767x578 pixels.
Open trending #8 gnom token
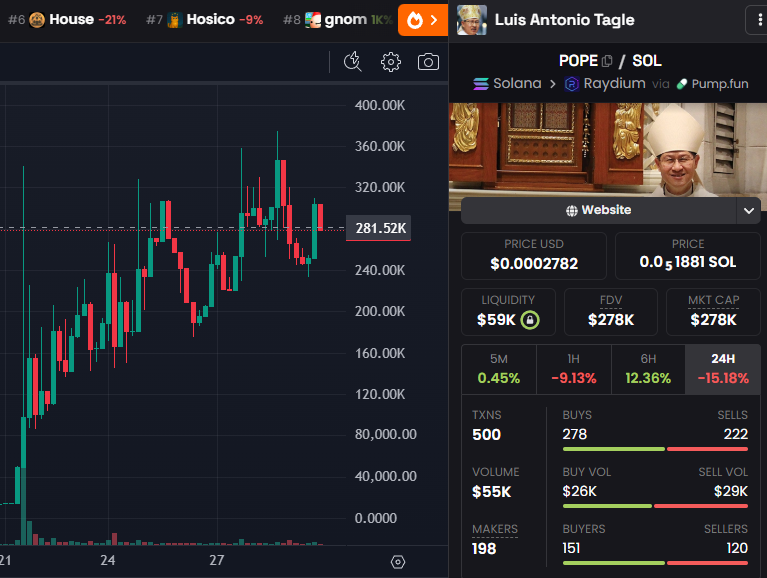(338, 20)
